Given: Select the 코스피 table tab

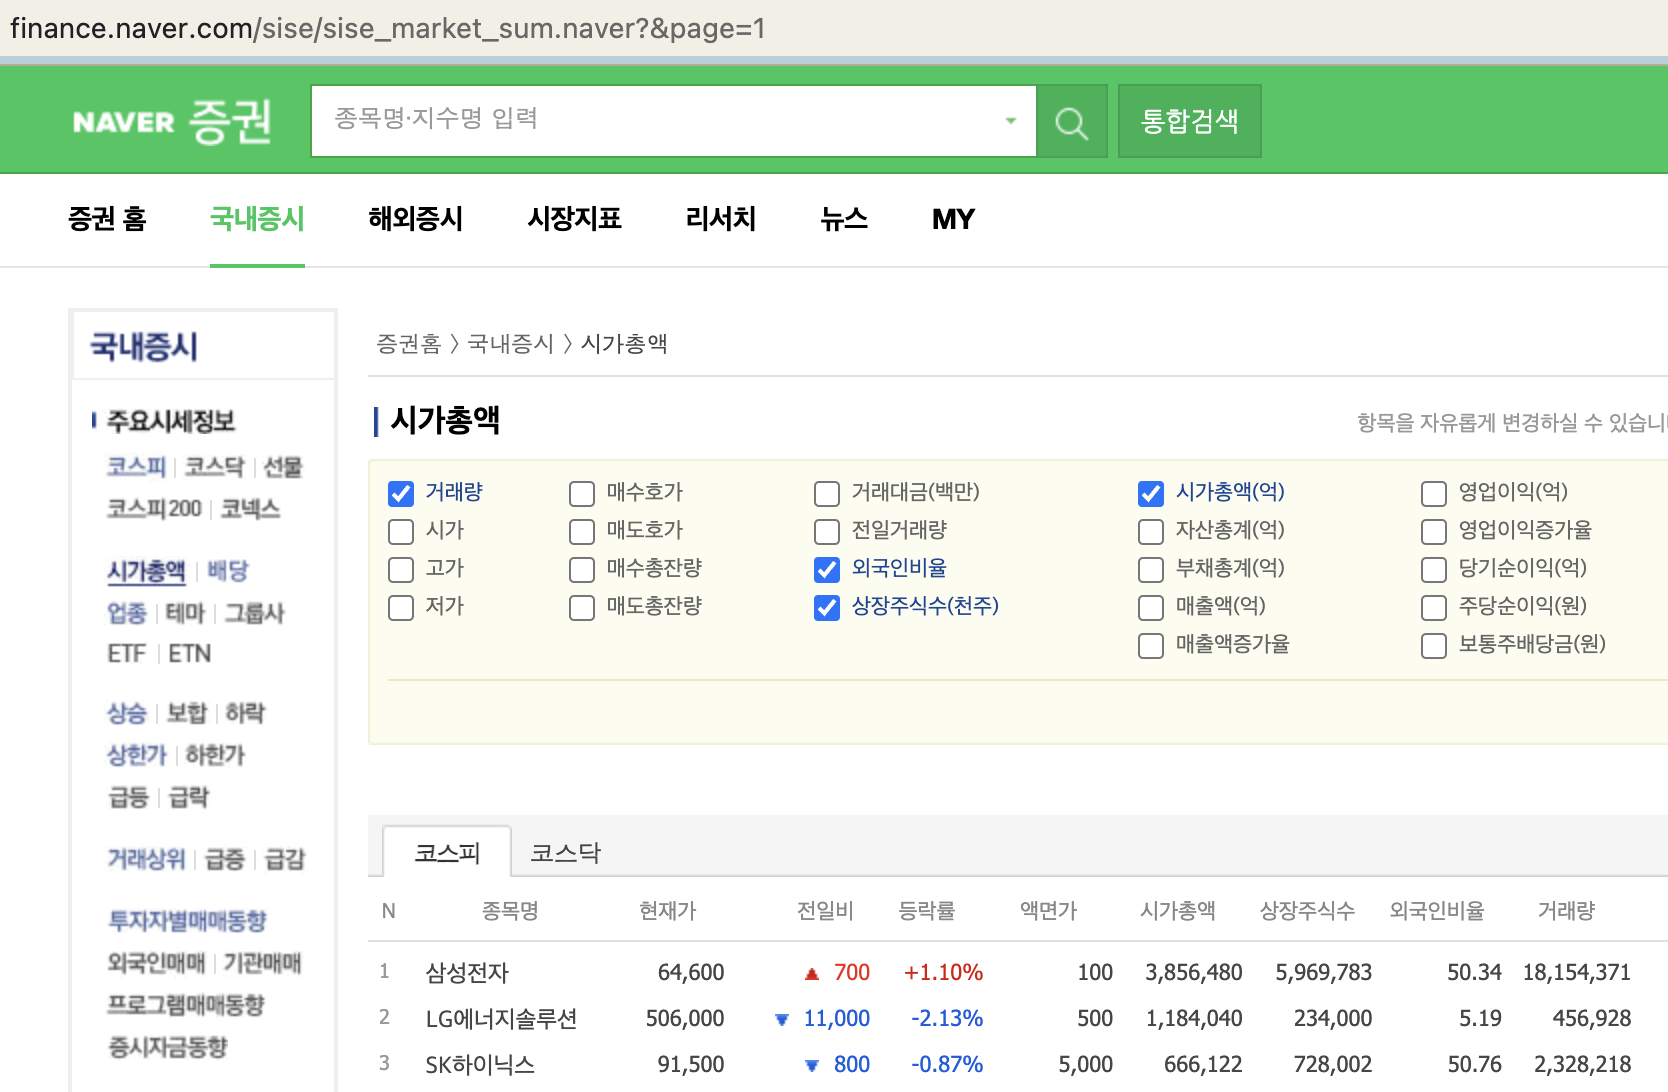Looking at the screenshot, I should (447, 852).
